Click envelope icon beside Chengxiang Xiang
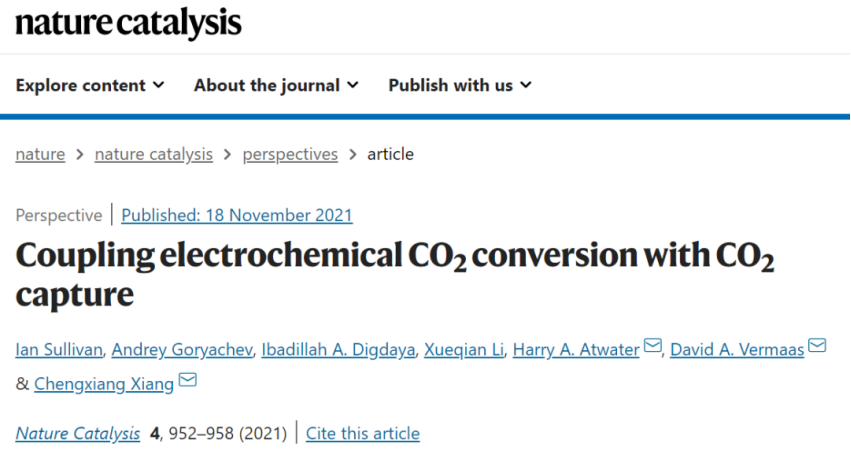This screenshot has height=452, width=851. (188, 380)
